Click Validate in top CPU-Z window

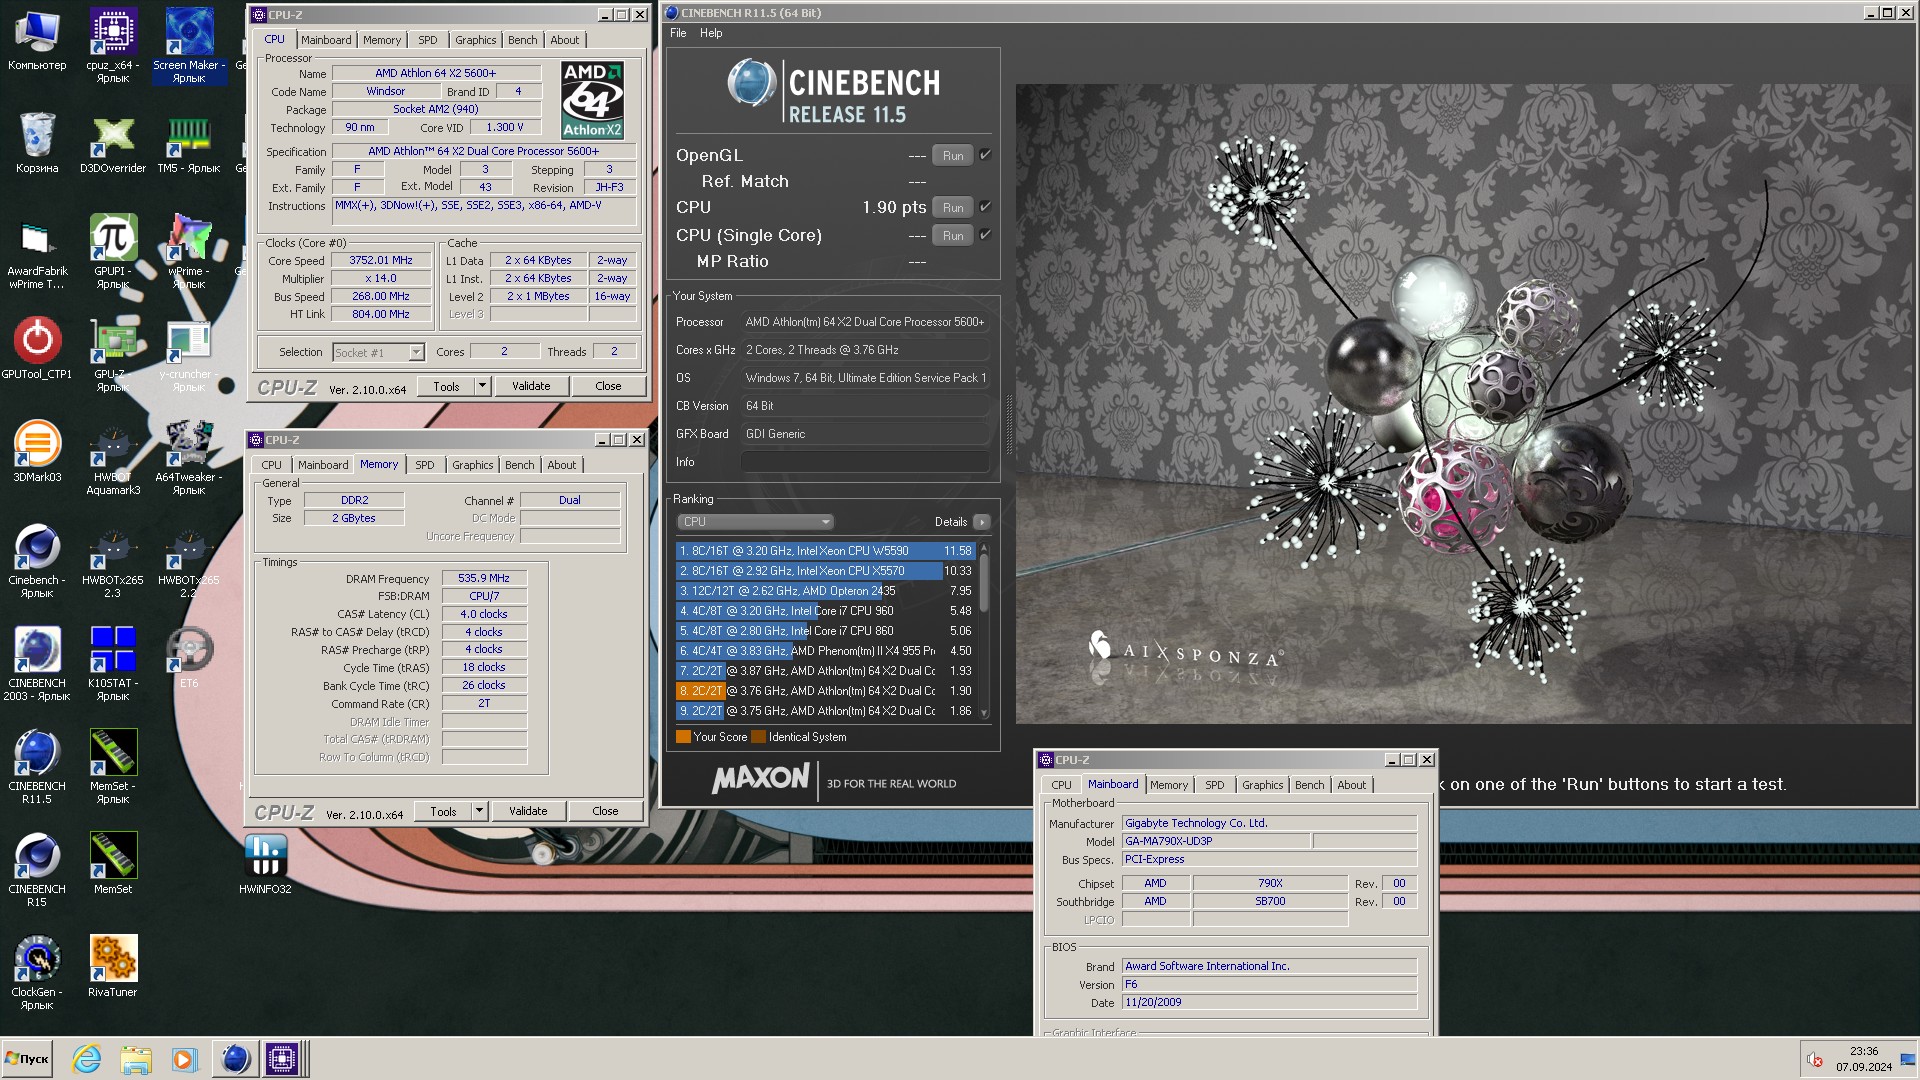tap(531, 386)
